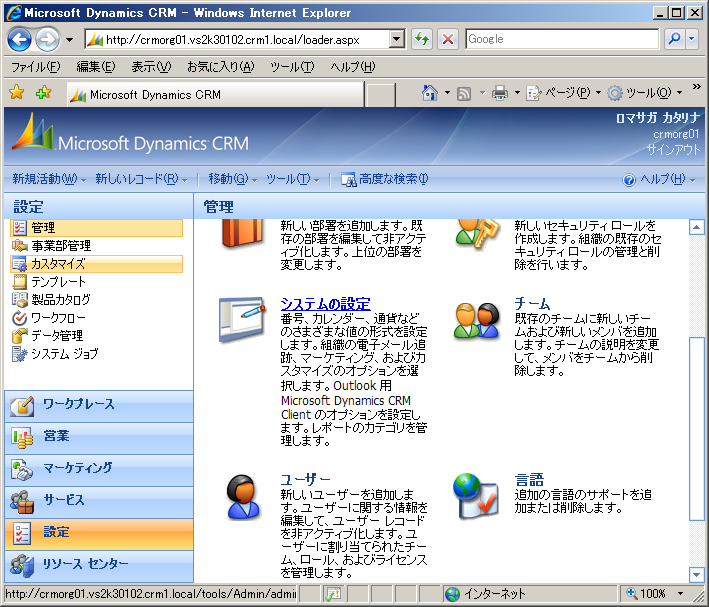The image size is (709, 607).
Task: Click the IE back navigation arrow
Action: pos(19,40)
